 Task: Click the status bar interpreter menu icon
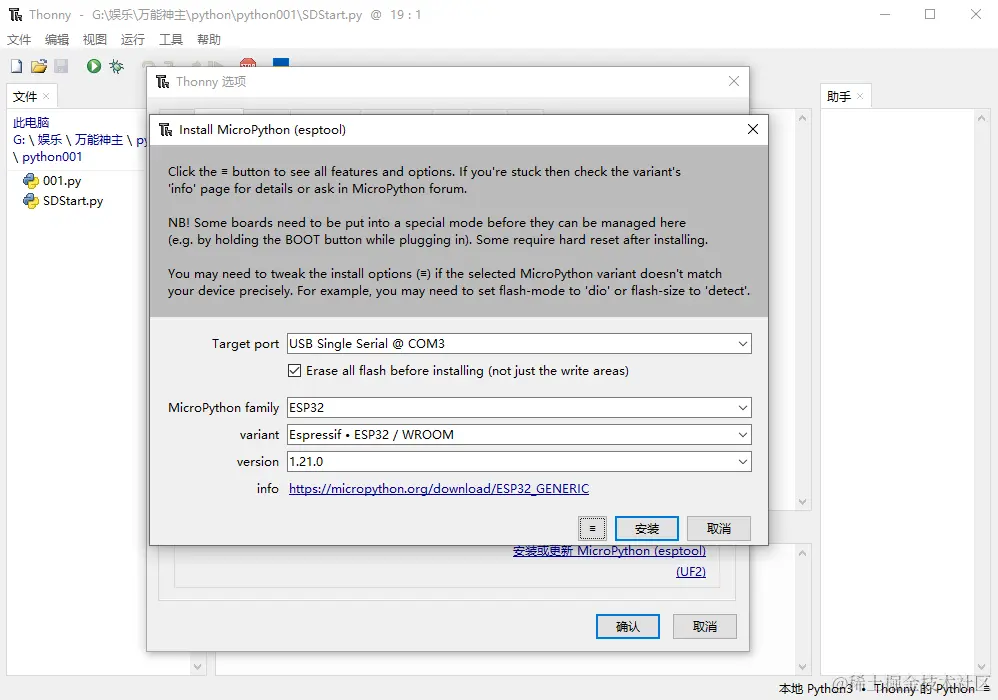[987, 688]
